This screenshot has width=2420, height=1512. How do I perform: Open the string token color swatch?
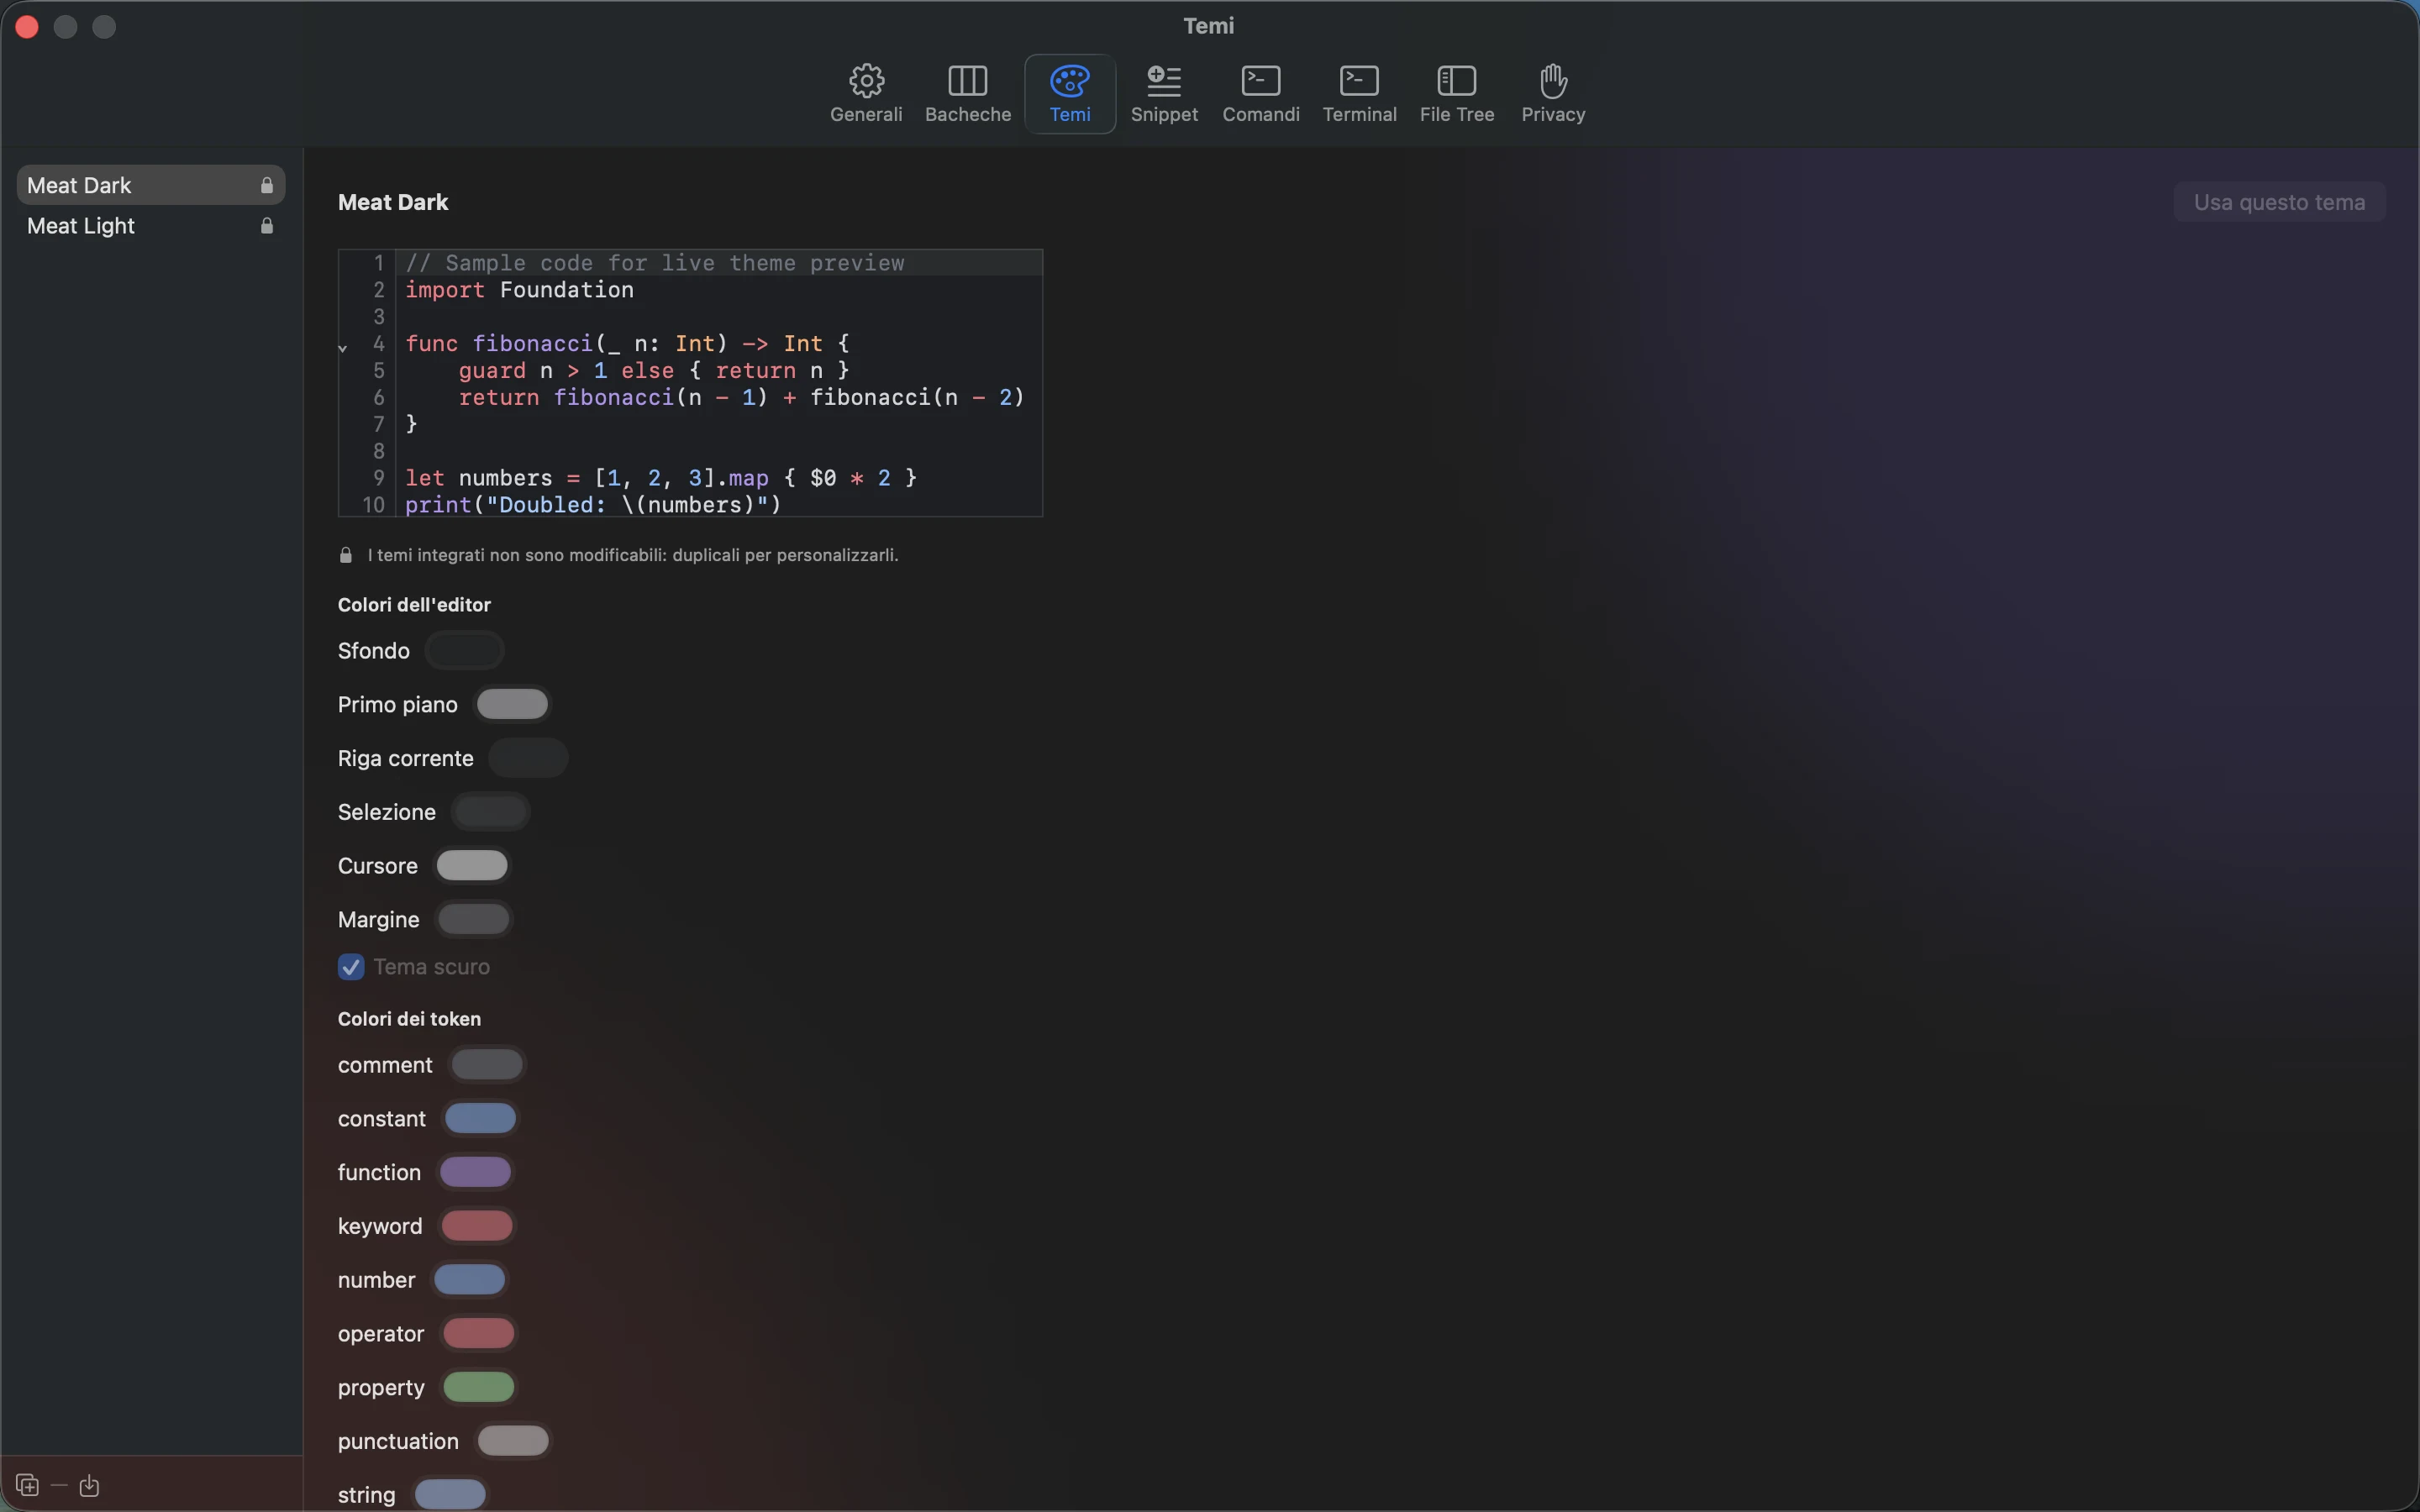click(x=451, y=1495)
